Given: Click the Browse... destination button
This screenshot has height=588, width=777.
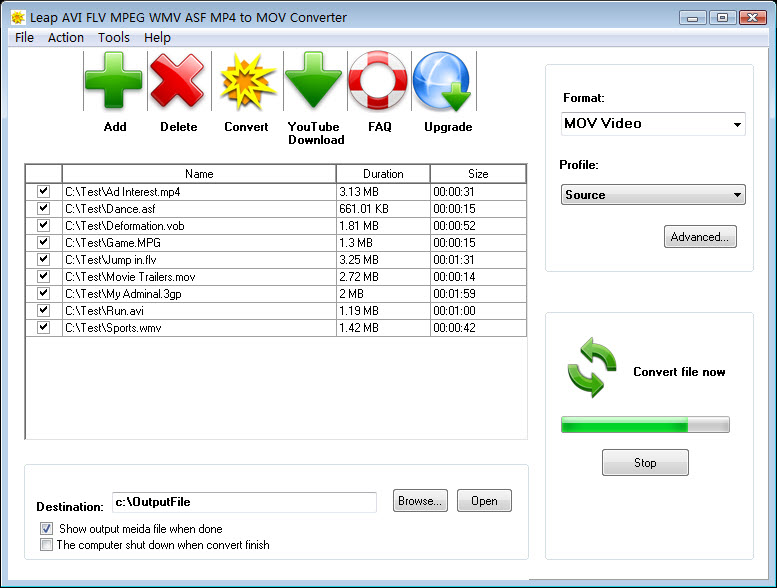Looking at the screenshot, I should pyautogui.click(x=420, y=501).
